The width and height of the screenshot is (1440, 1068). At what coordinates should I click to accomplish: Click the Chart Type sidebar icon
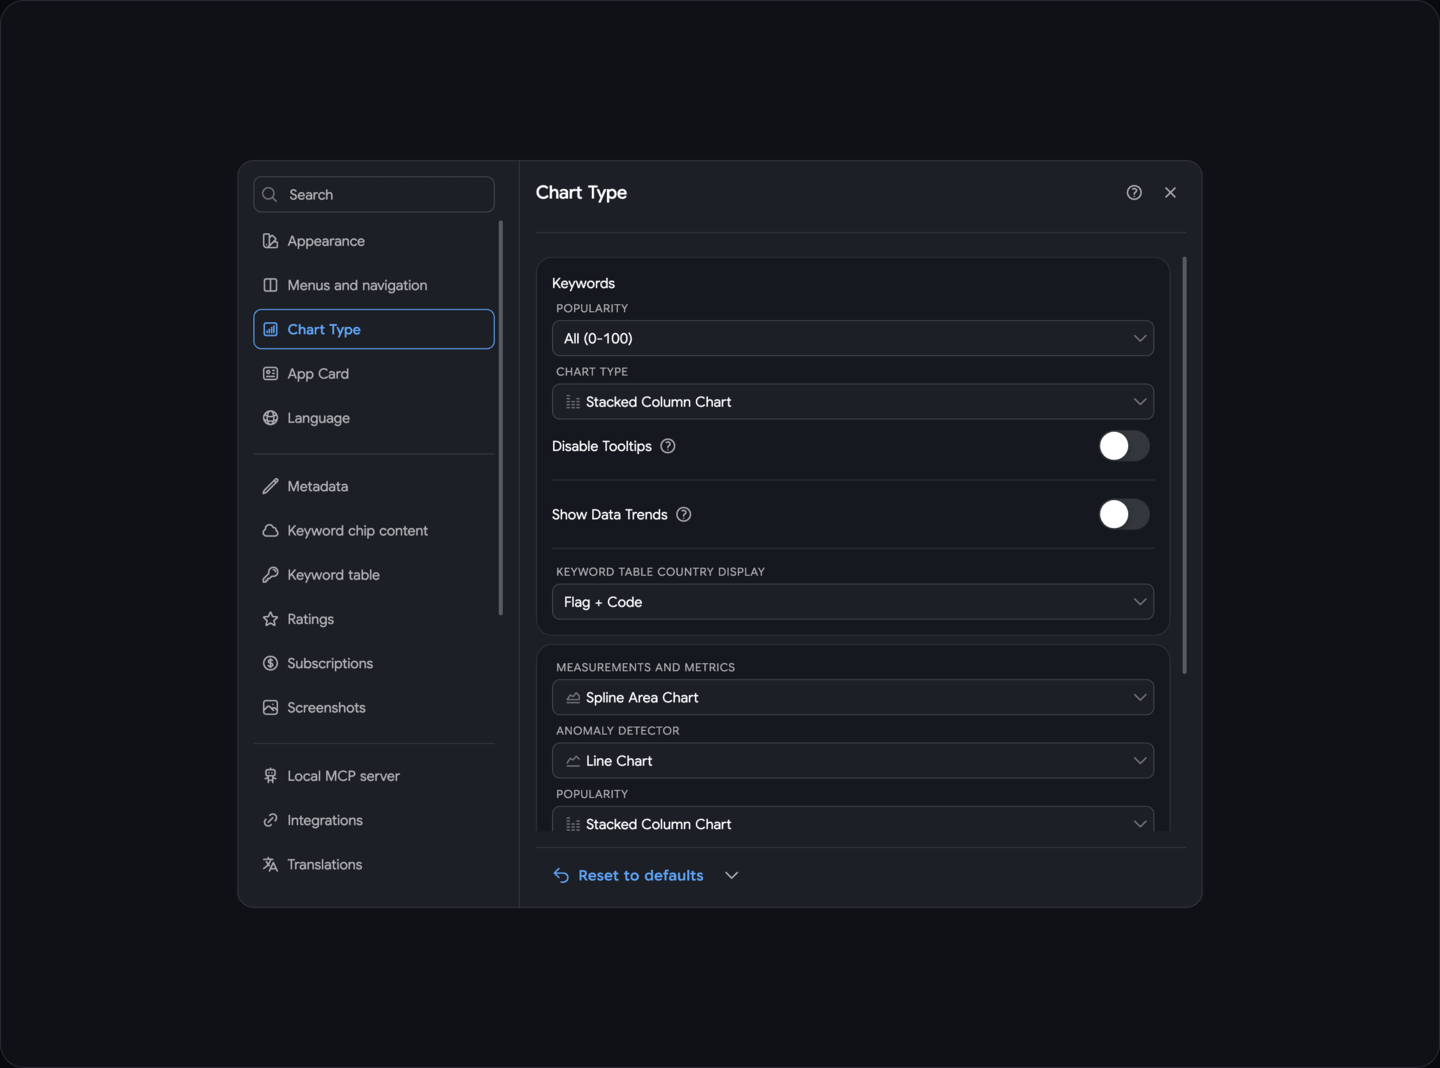point(270,329)
